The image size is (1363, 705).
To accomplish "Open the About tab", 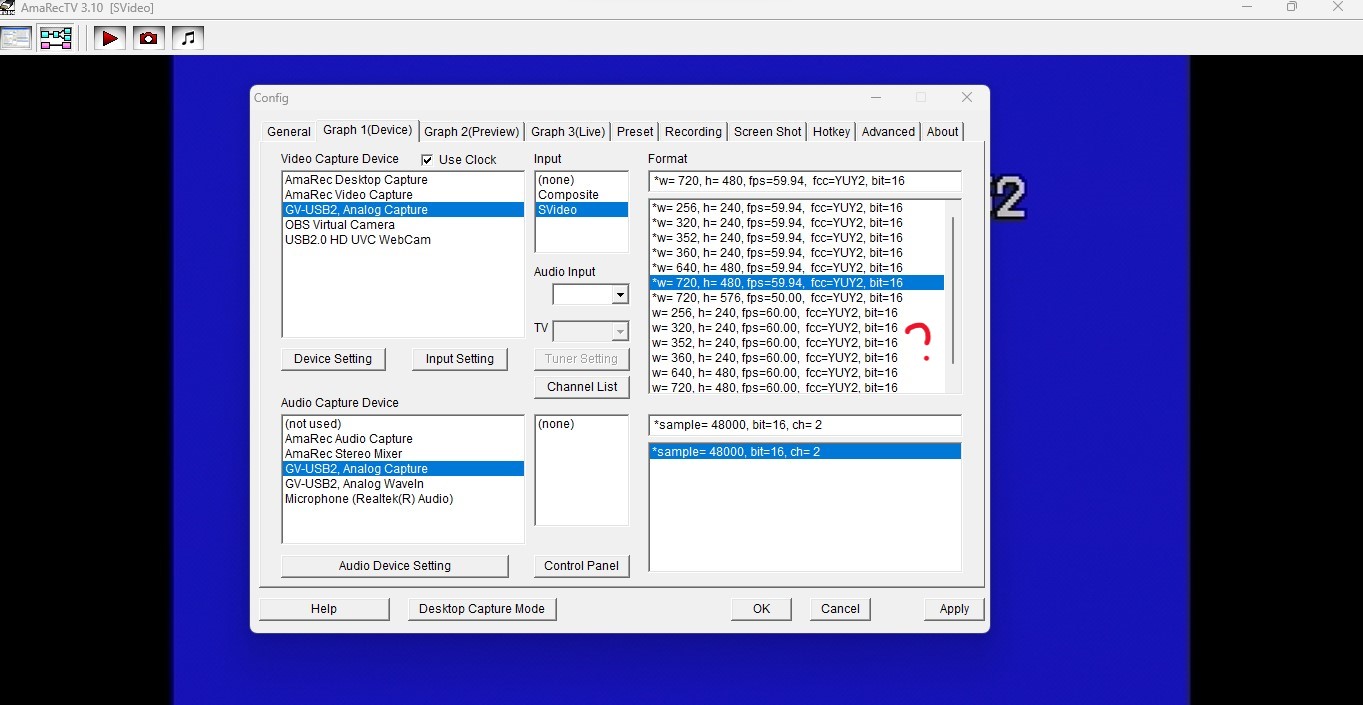I will click(x=942, y=131).
